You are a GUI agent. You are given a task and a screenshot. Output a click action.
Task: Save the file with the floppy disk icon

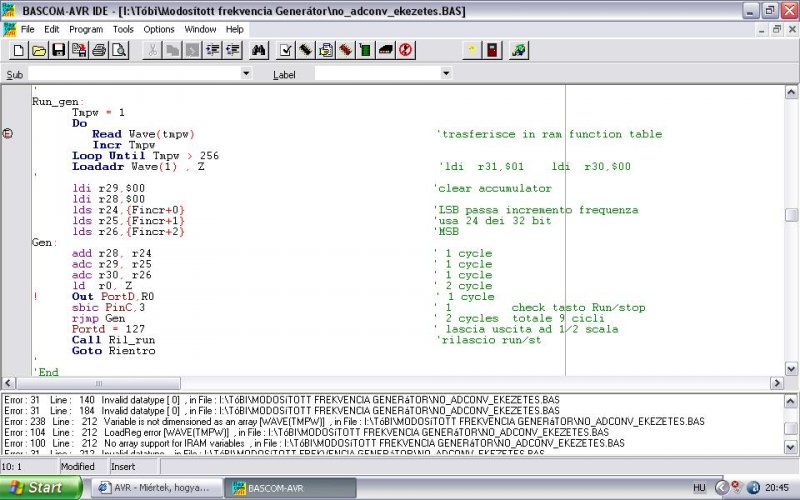tap(59, 50)
